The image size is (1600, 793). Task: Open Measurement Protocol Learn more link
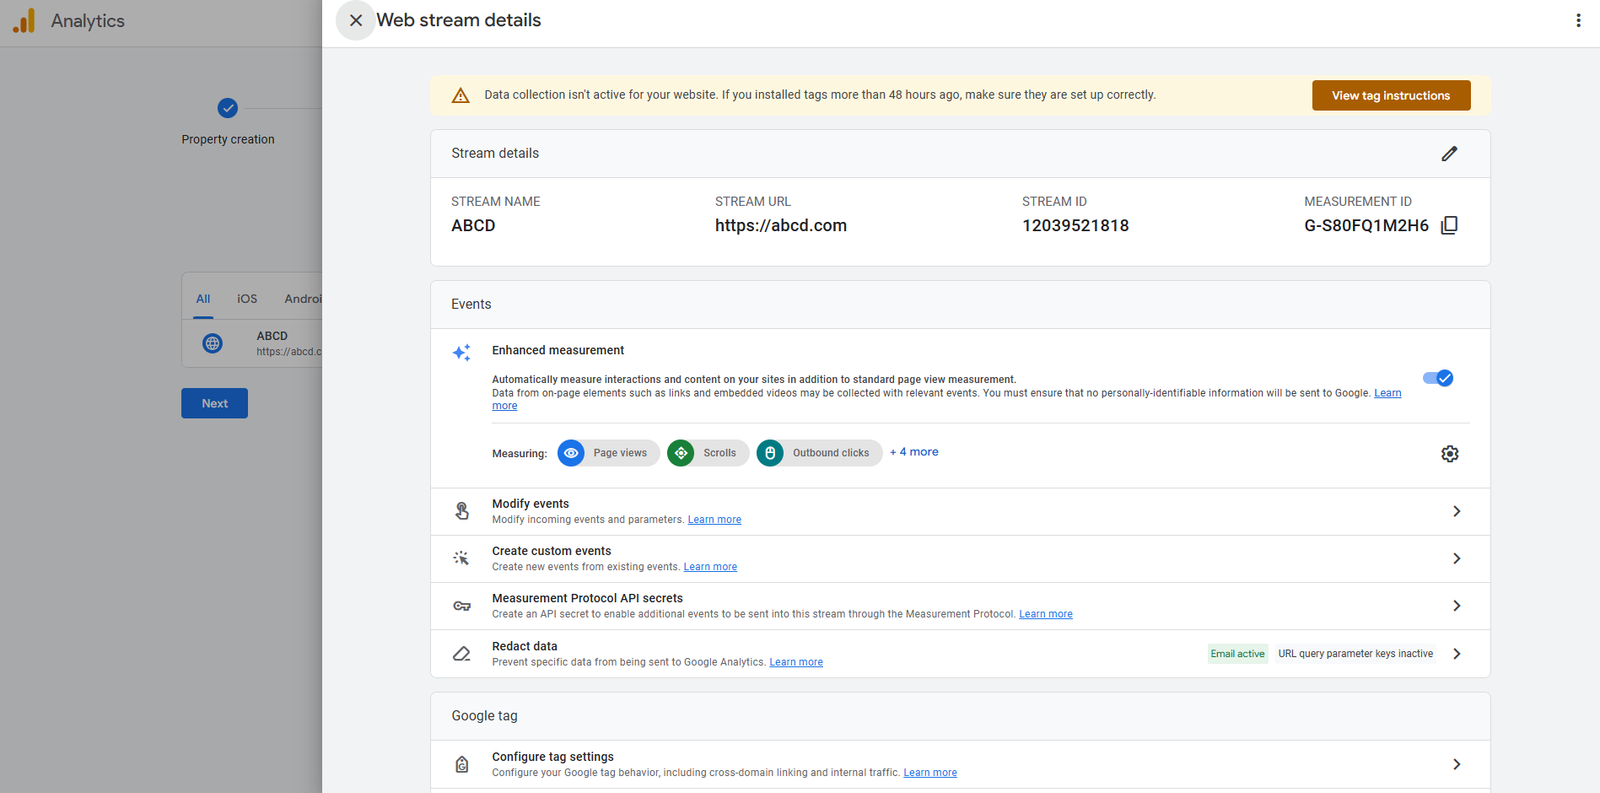[x=1046, y=614]
